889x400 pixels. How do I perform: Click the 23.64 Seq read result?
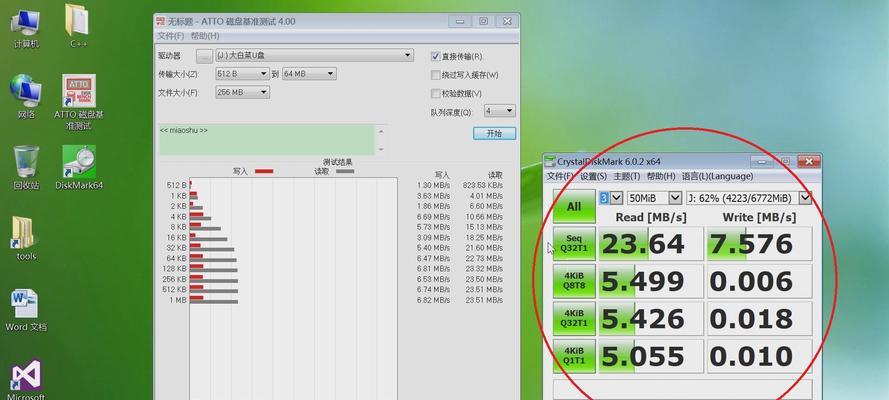click(651, 244)
